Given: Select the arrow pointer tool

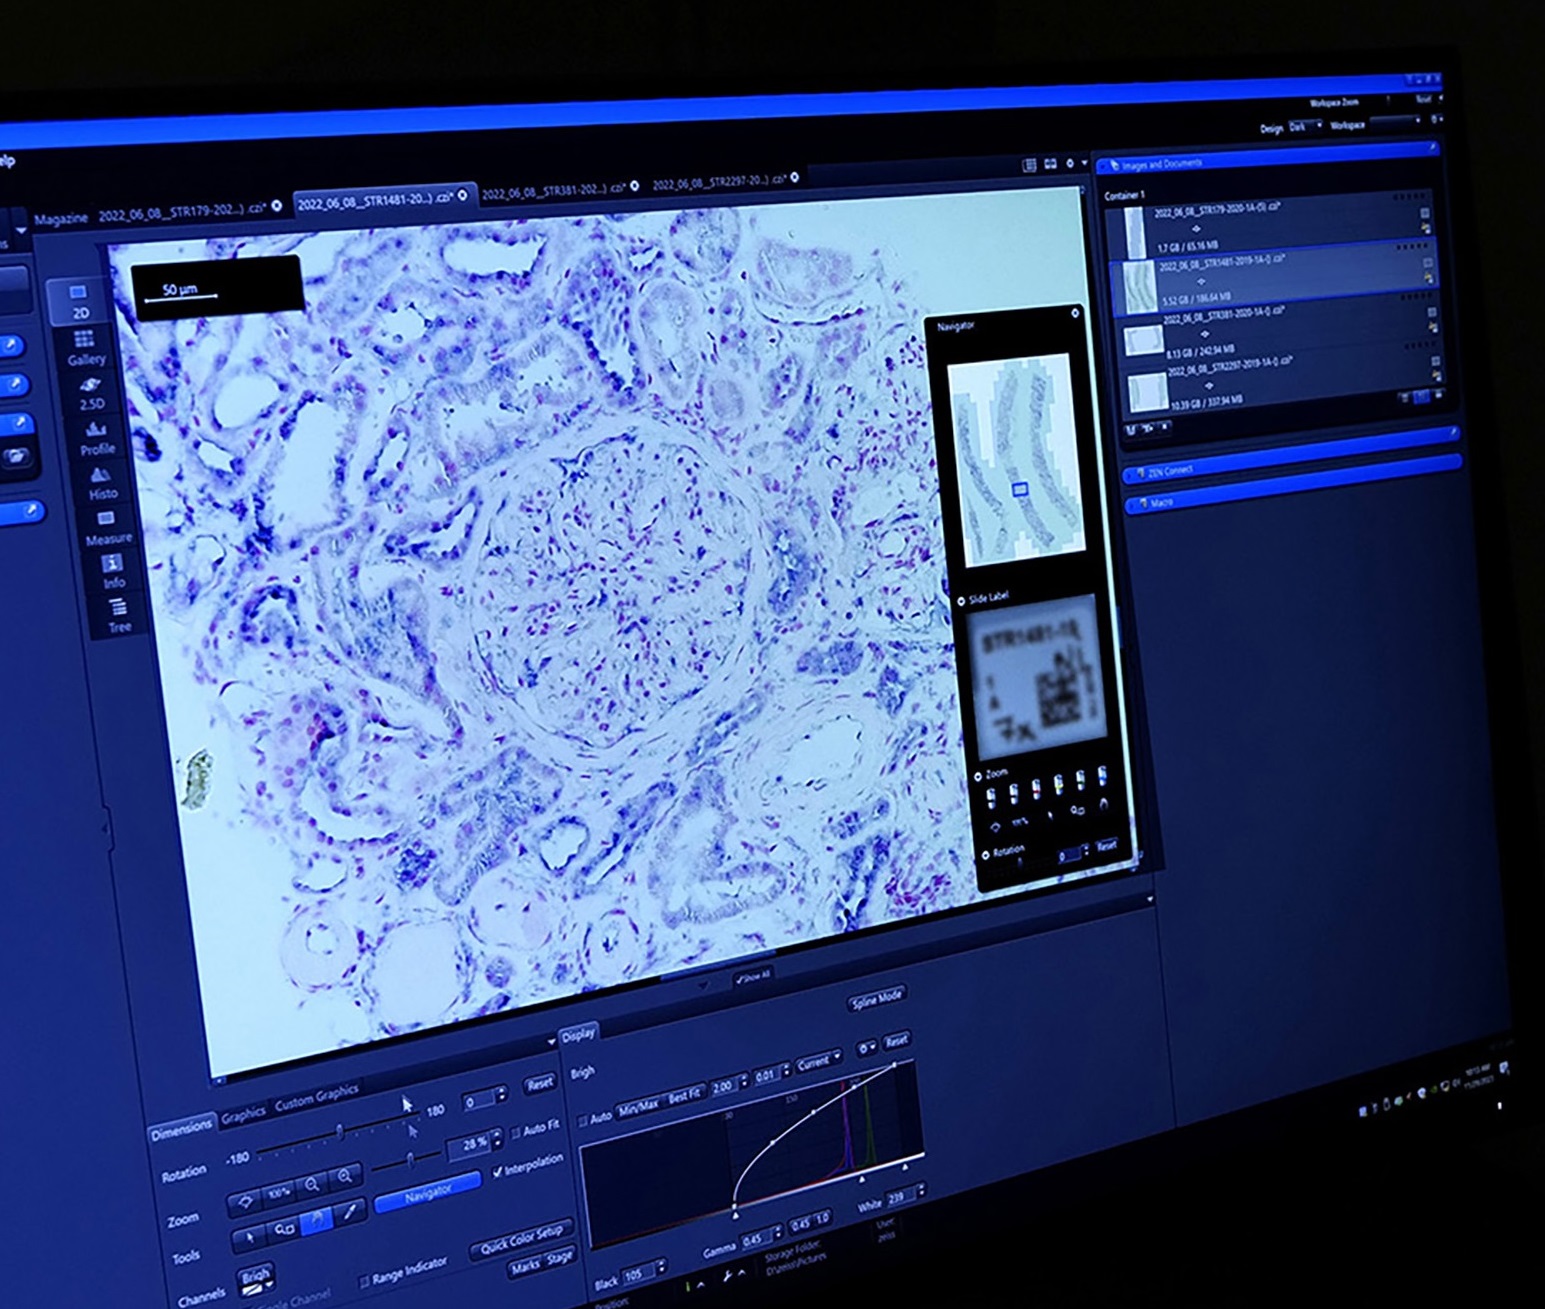Looking at the screenshot, I should [249, 1238].
